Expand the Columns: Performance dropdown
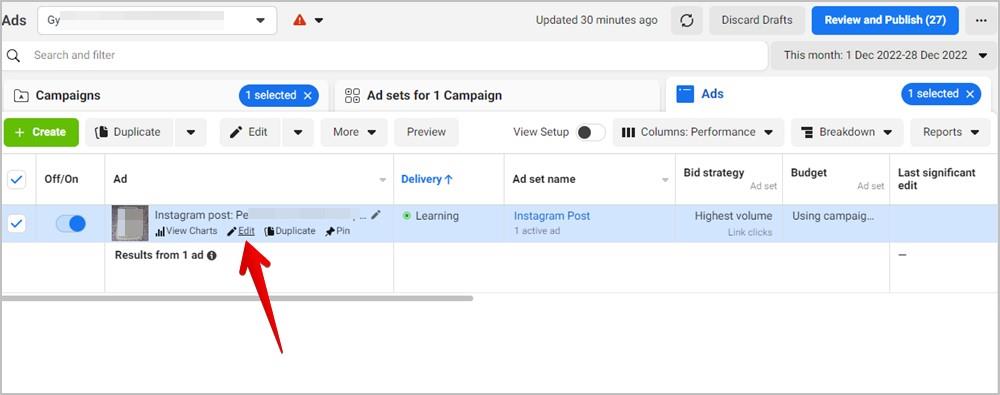The width and height of the screenshot is (1000, 395). tap(698, 132)
